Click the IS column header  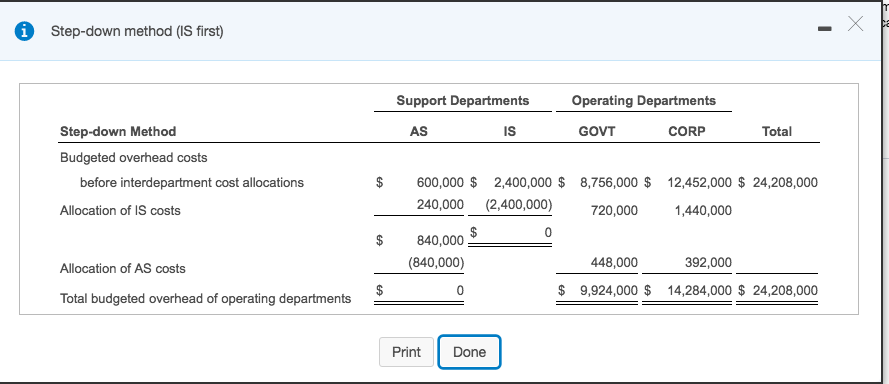point(510,132)
